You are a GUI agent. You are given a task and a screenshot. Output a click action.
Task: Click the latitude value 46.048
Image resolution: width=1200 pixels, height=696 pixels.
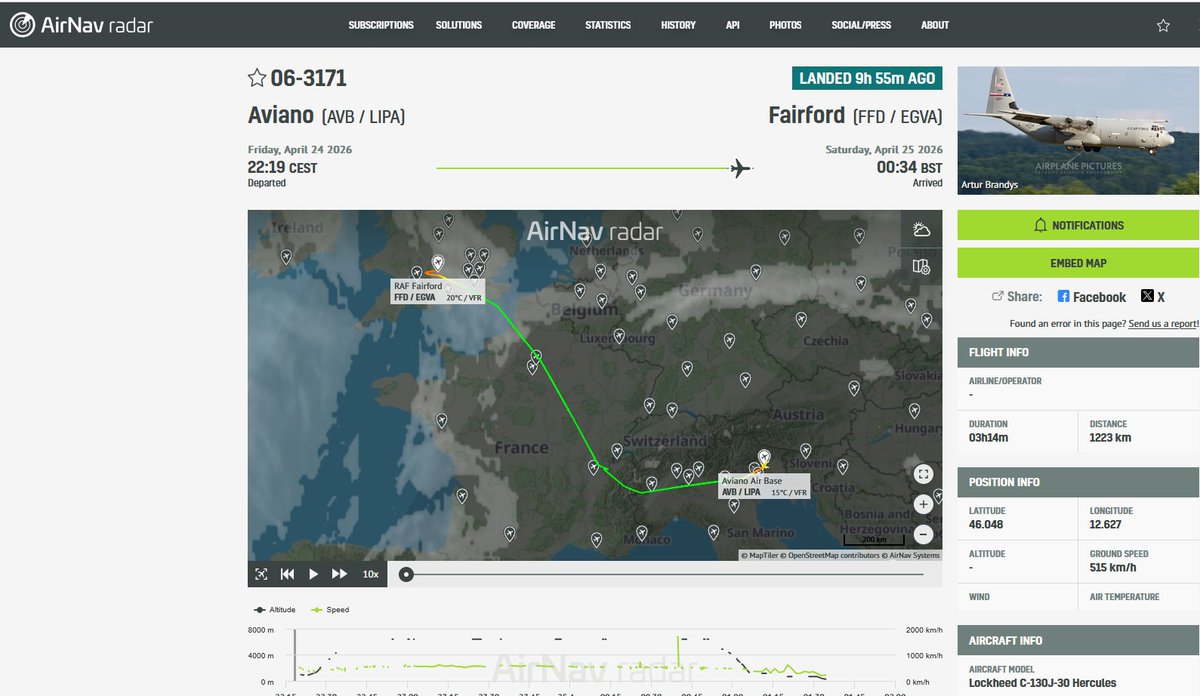(x=986, y=524)
